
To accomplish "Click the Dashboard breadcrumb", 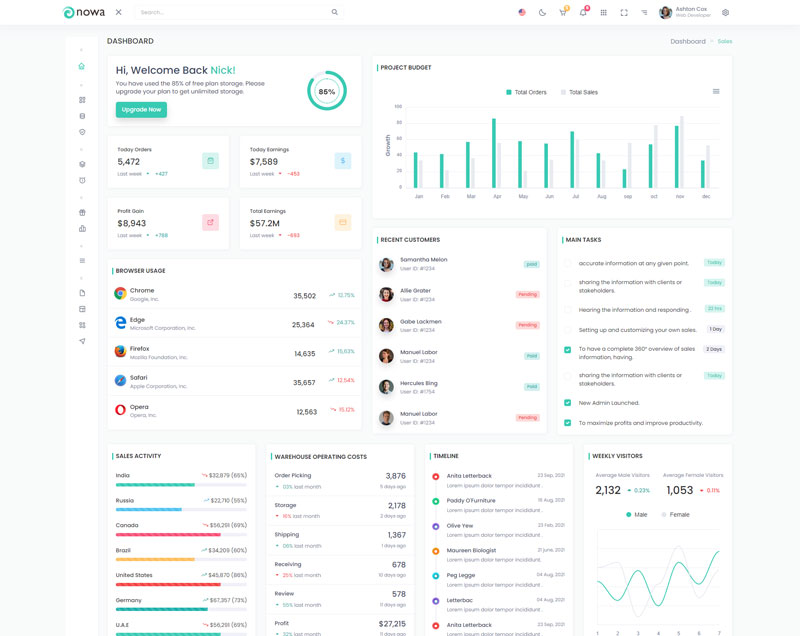I will (x=687, y=42).
